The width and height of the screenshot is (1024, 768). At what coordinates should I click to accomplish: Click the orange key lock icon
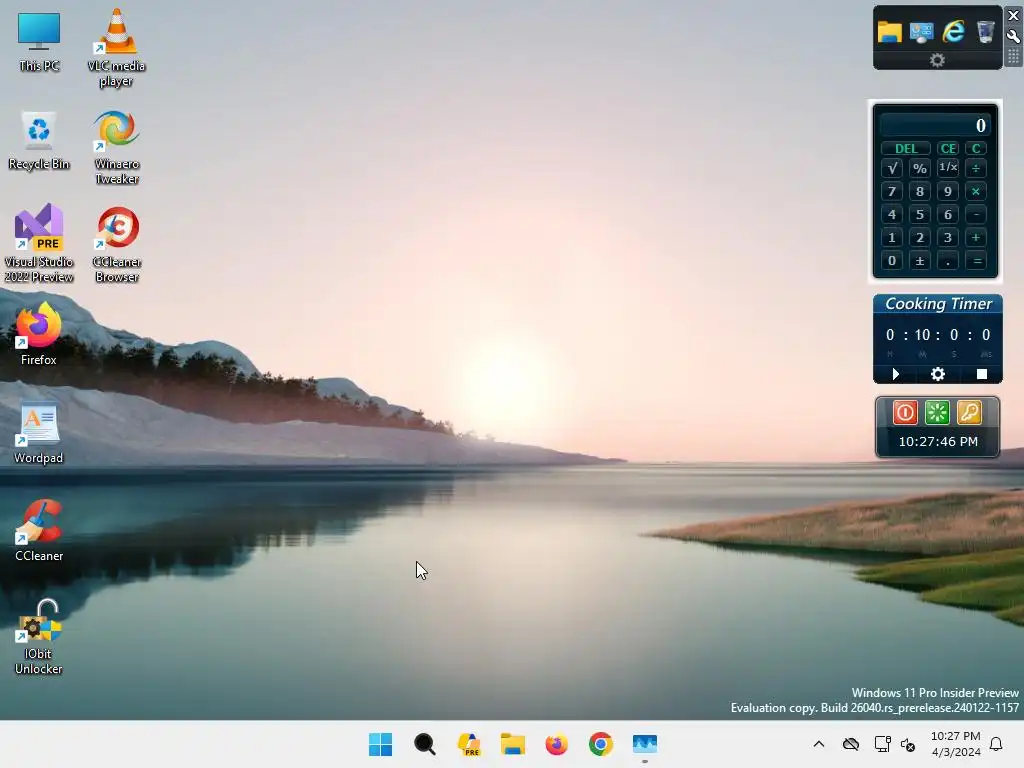click(969, 413)
